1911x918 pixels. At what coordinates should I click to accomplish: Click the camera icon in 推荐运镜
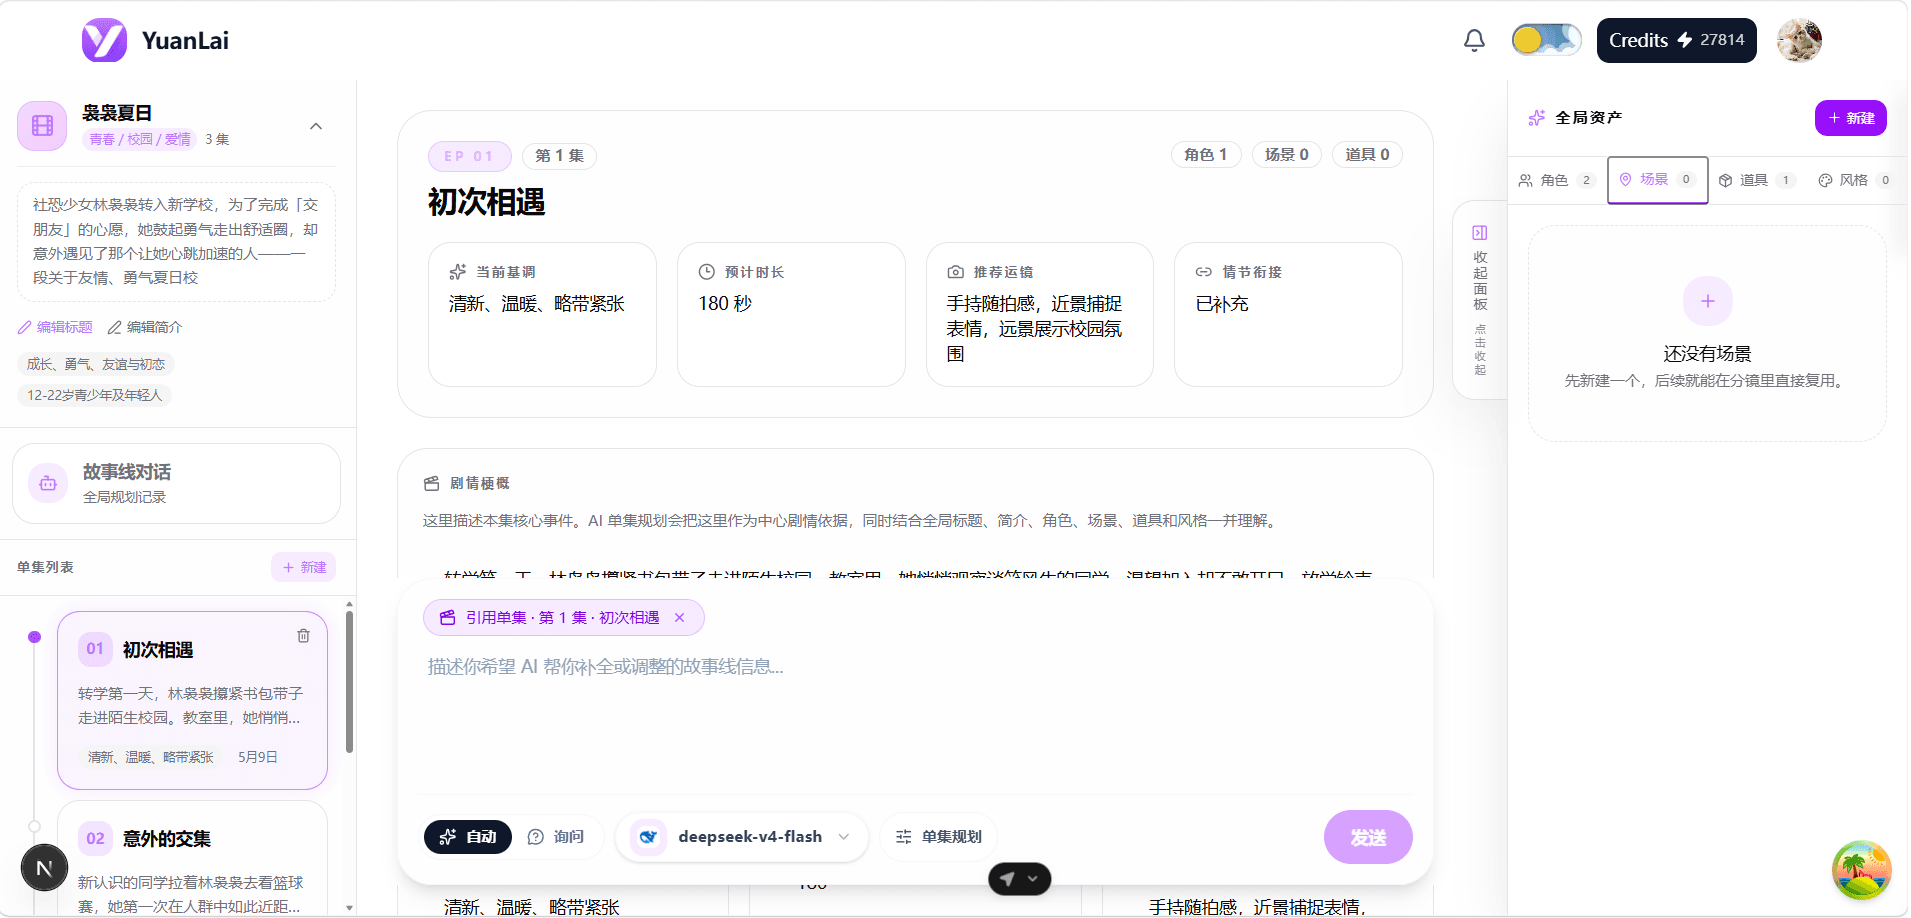[x=956, y=272]
